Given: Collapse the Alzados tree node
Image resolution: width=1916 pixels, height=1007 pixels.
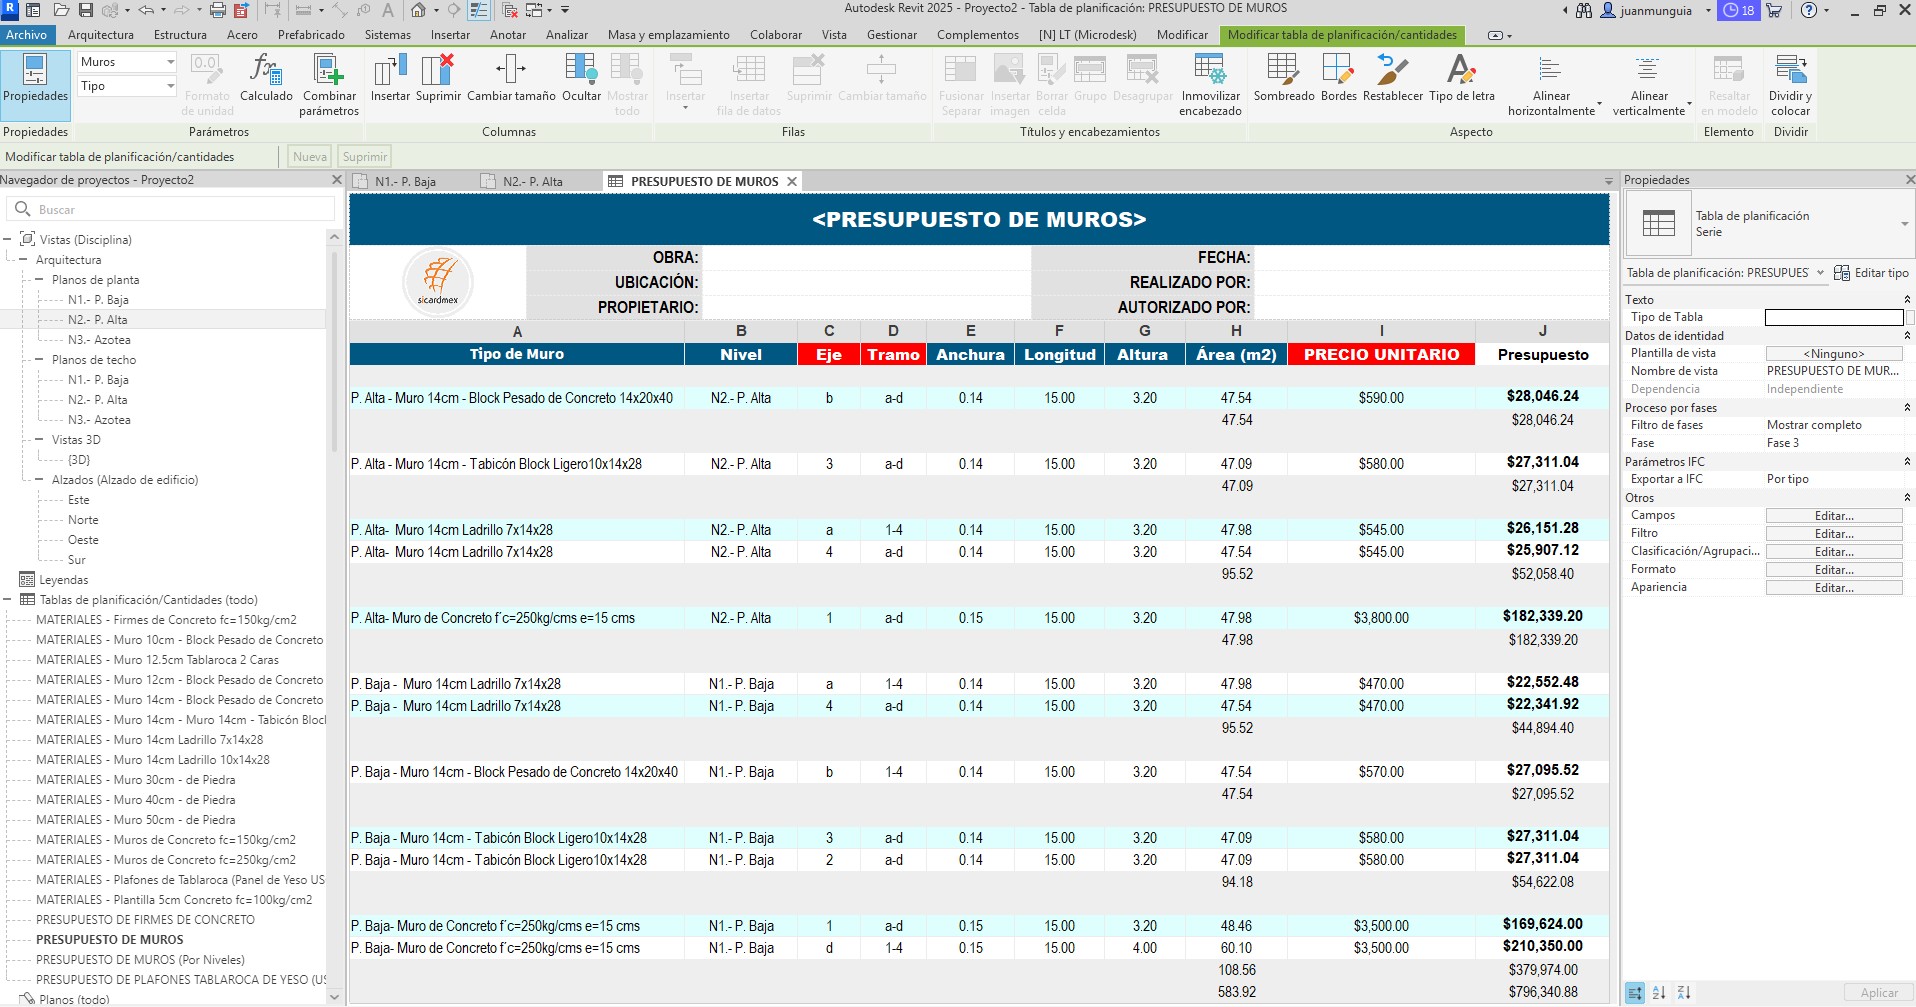Looking at the screenshot, I should (x=39, y=480).
